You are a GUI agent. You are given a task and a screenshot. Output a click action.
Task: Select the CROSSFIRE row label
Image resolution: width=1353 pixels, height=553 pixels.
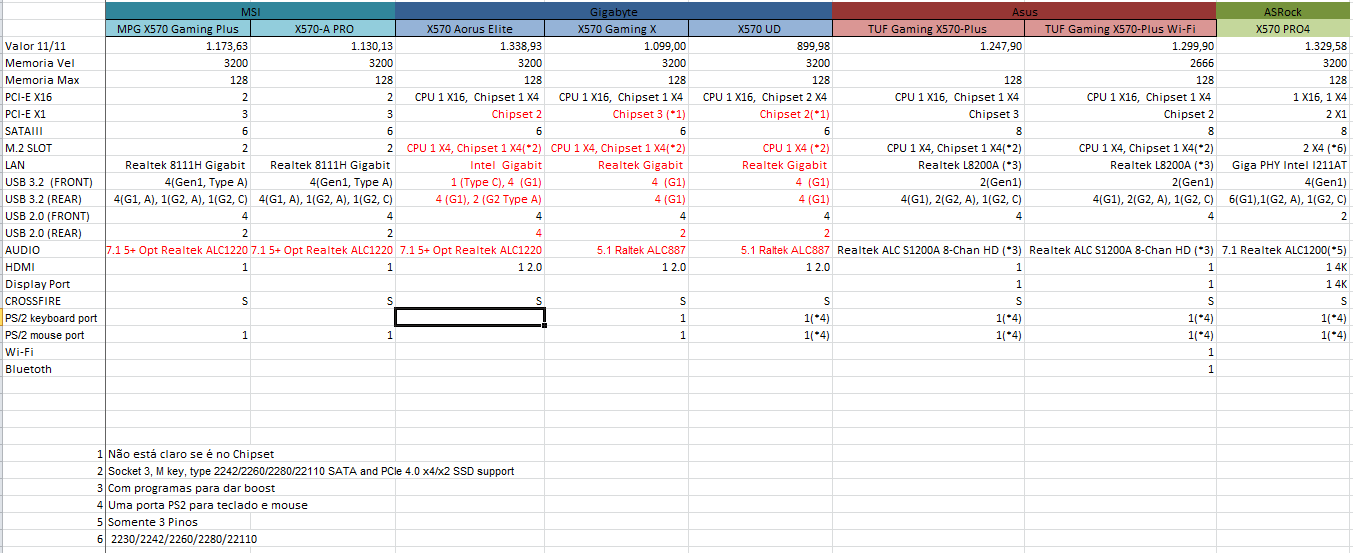53,301
